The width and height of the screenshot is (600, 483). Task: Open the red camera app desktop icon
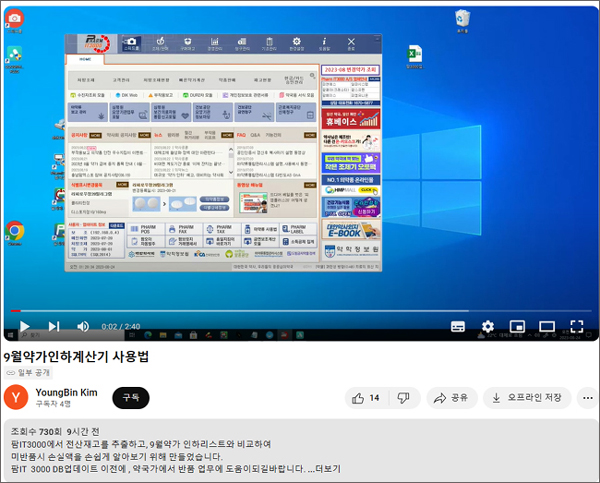15,21
